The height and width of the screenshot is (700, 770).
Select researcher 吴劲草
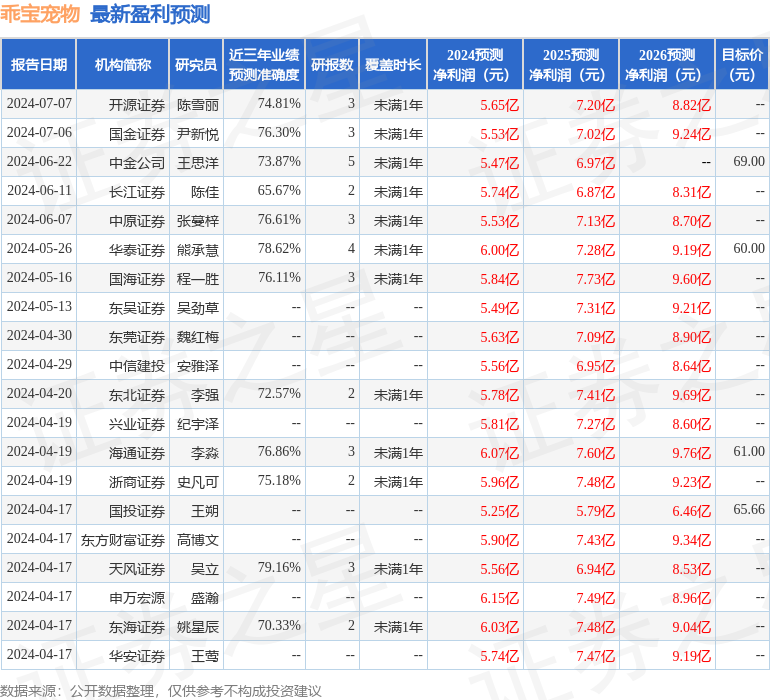tap(197, 308)
